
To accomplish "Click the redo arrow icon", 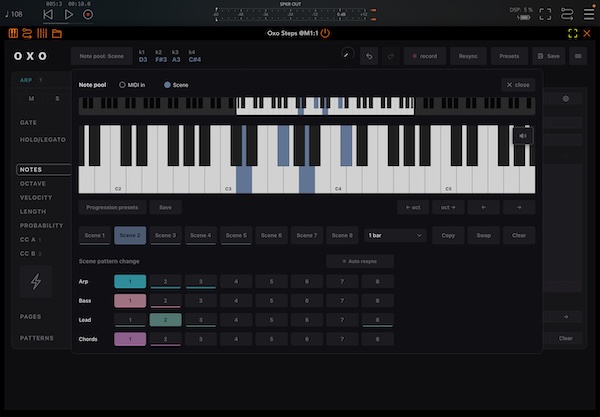I will [390, 56].
